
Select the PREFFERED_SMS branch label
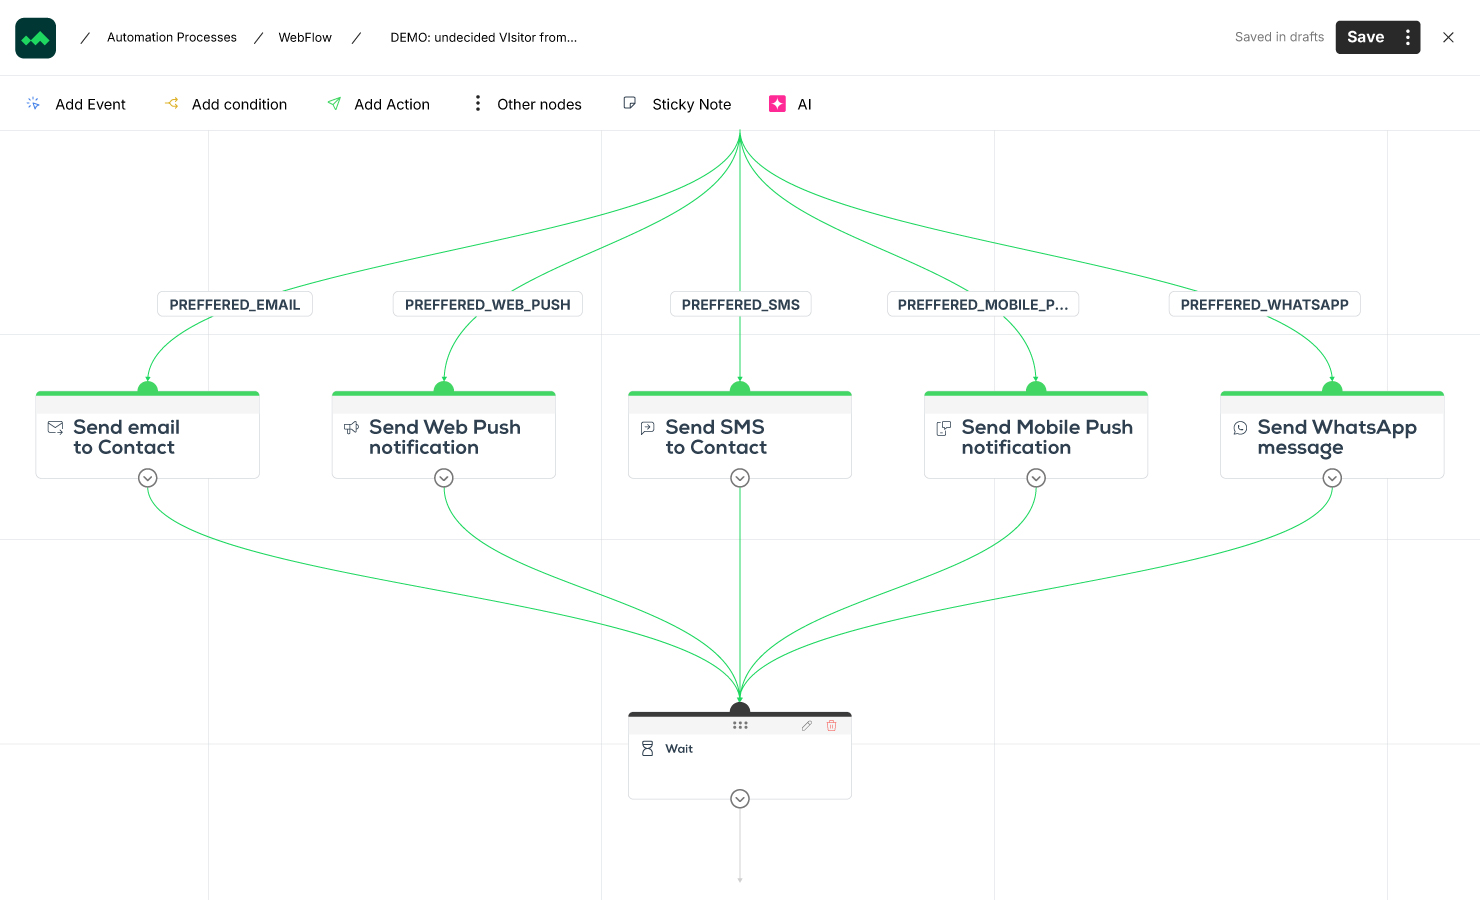(741, 304)
